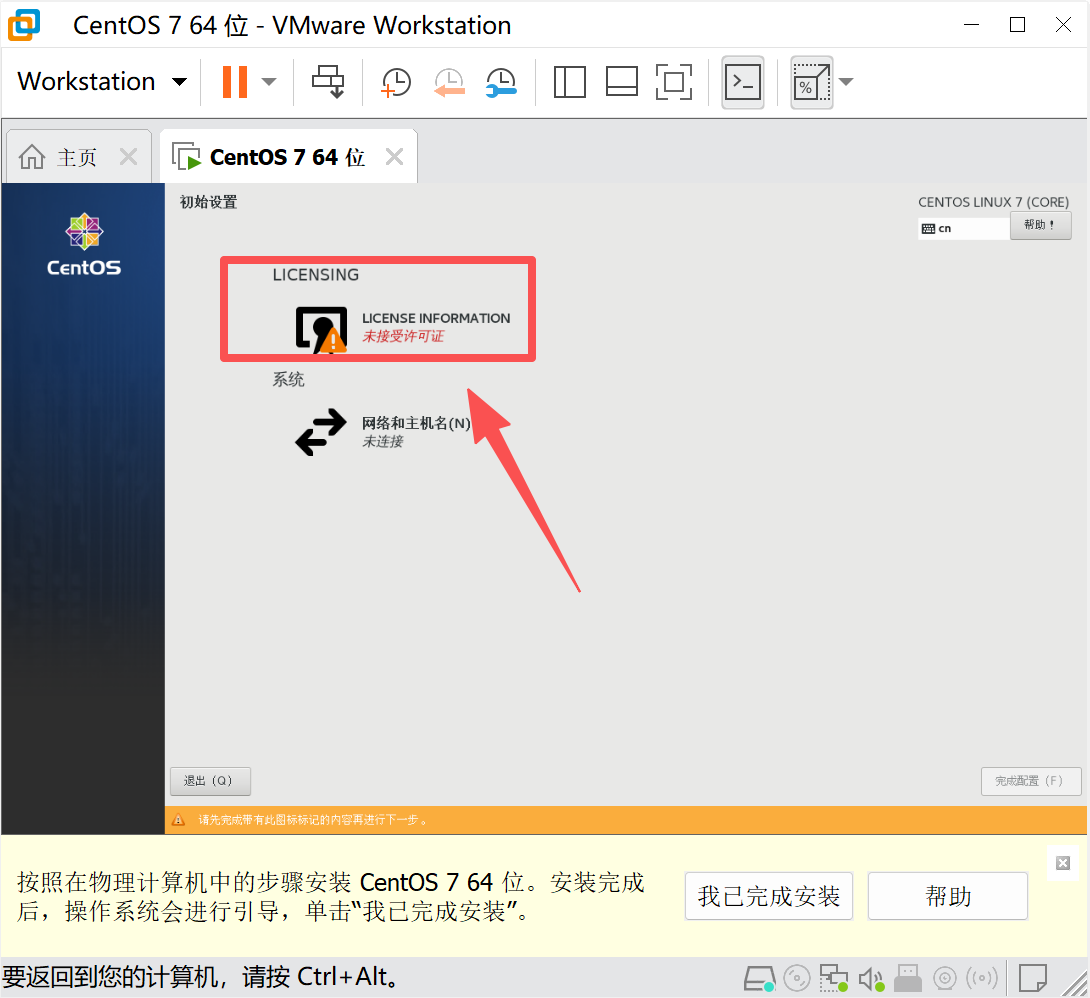1090x998 pixels.
Task: Click the 未接受许可证 status text
Action: pyautogui.click(x=403, y=336)
